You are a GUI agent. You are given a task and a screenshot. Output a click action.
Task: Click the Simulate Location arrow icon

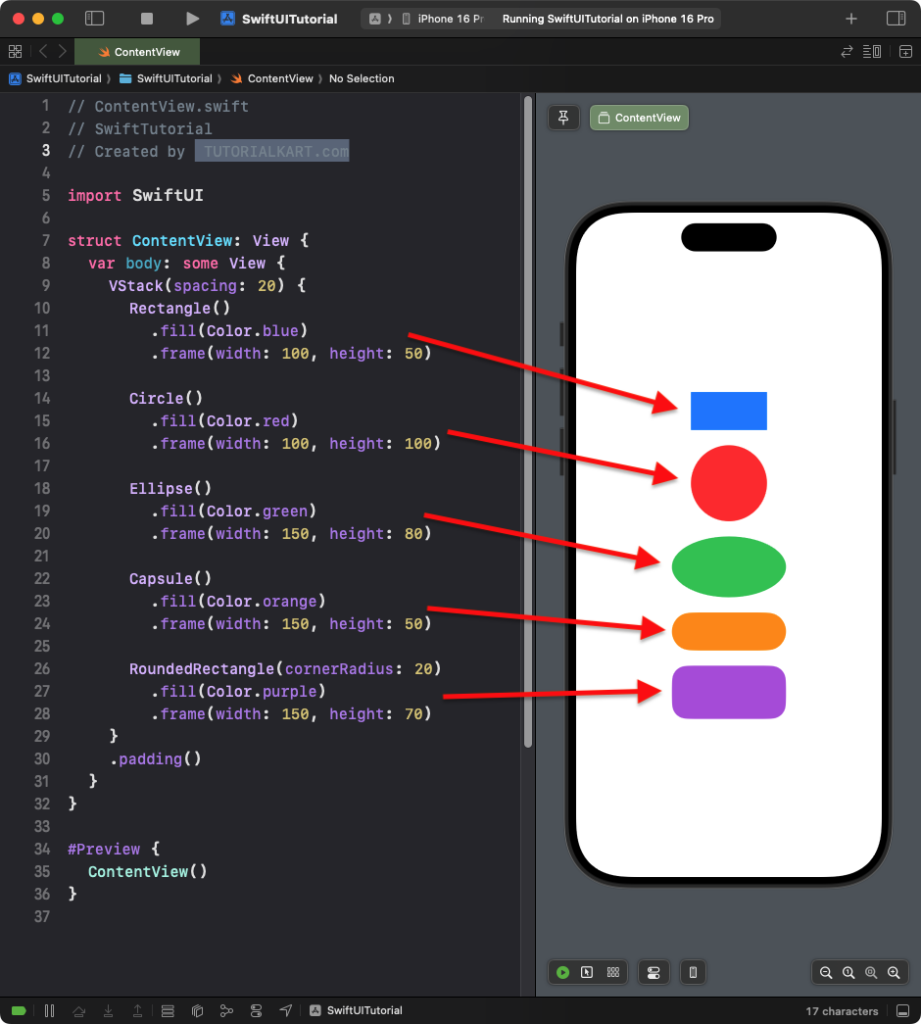tap(285, 1011)
